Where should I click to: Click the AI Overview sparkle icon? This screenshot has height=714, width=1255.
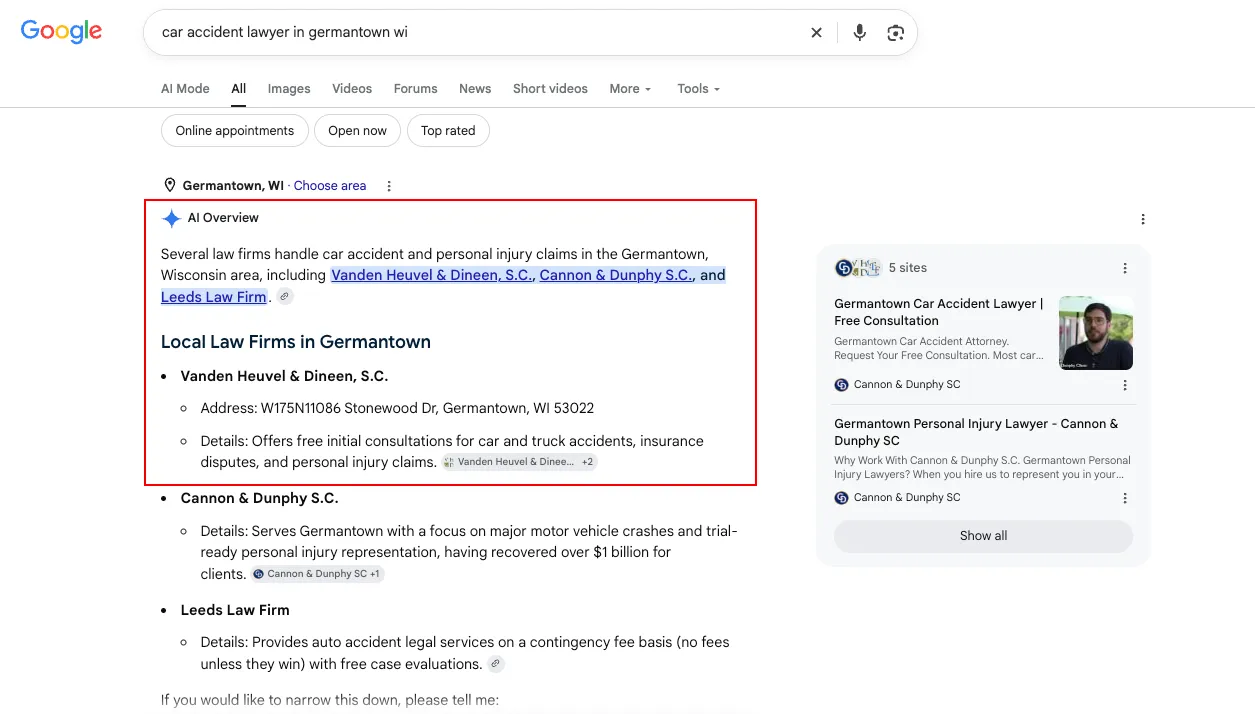point(171,218)
